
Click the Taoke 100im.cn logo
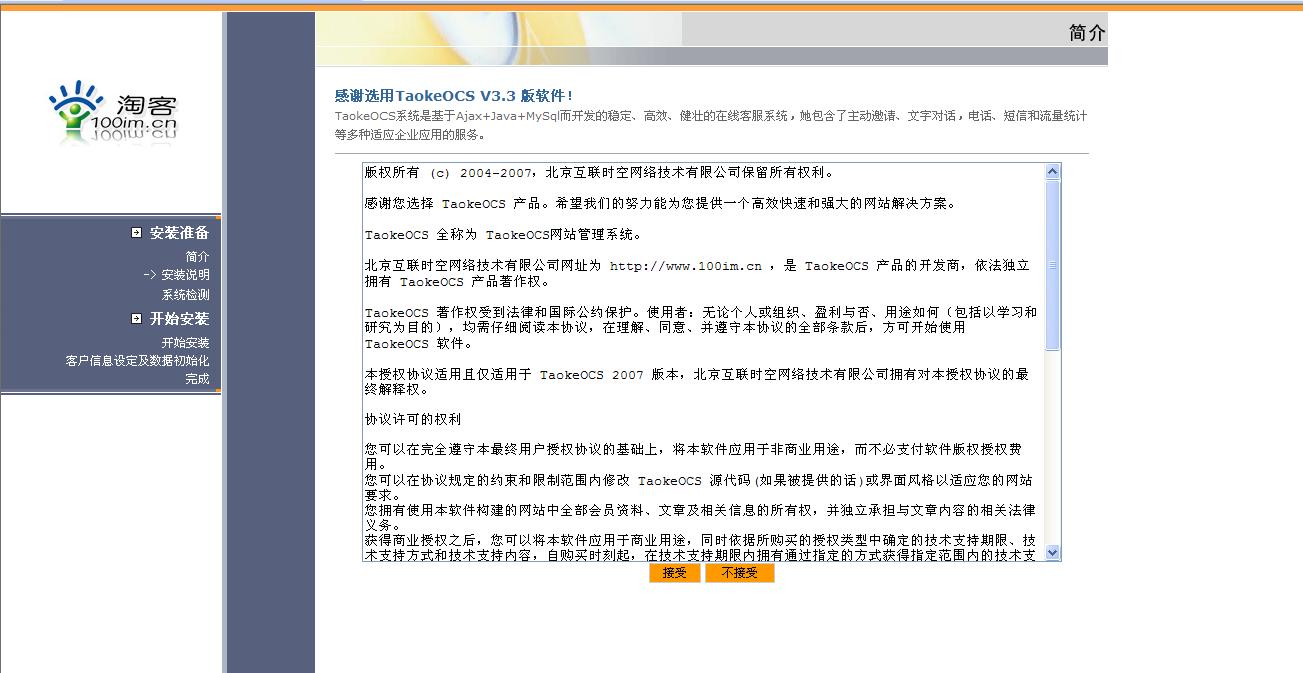[113, 112]
